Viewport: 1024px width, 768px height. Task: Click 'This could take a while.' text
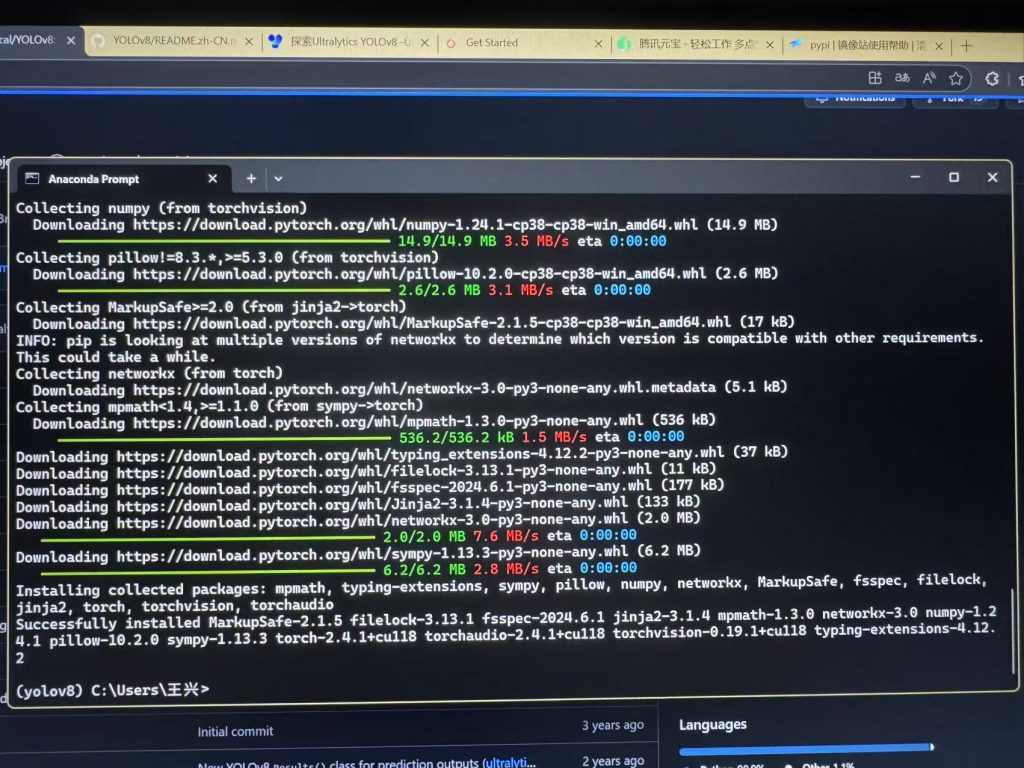pos(116,357)
